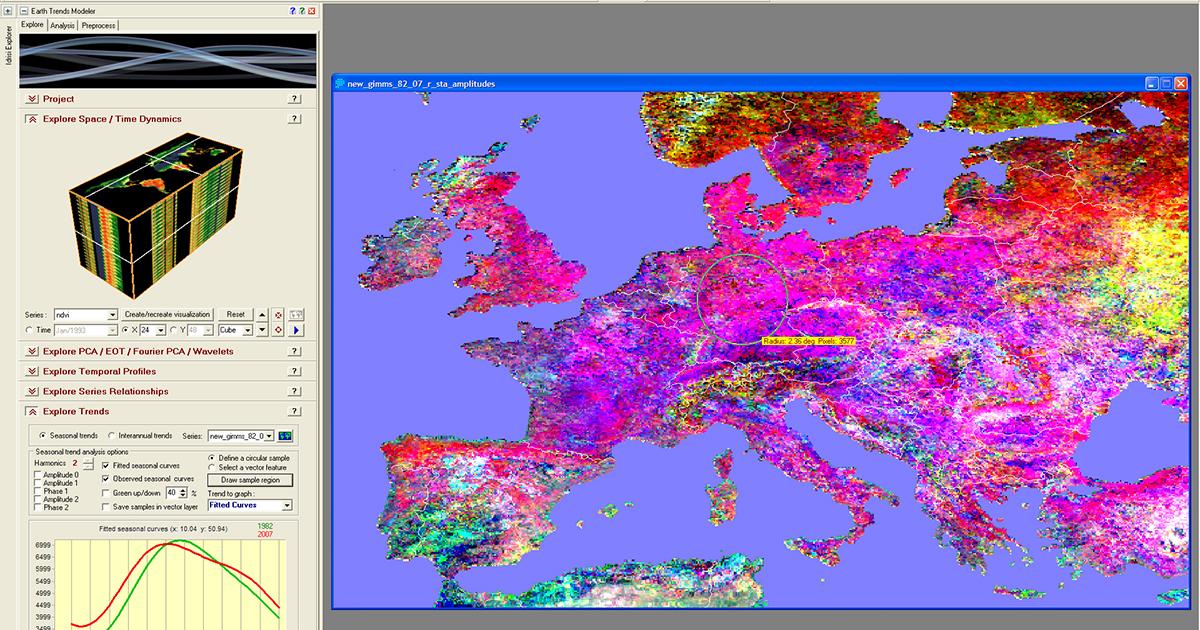
Task: Click the Draw sample region button
Action: click(x=248, y=480)
